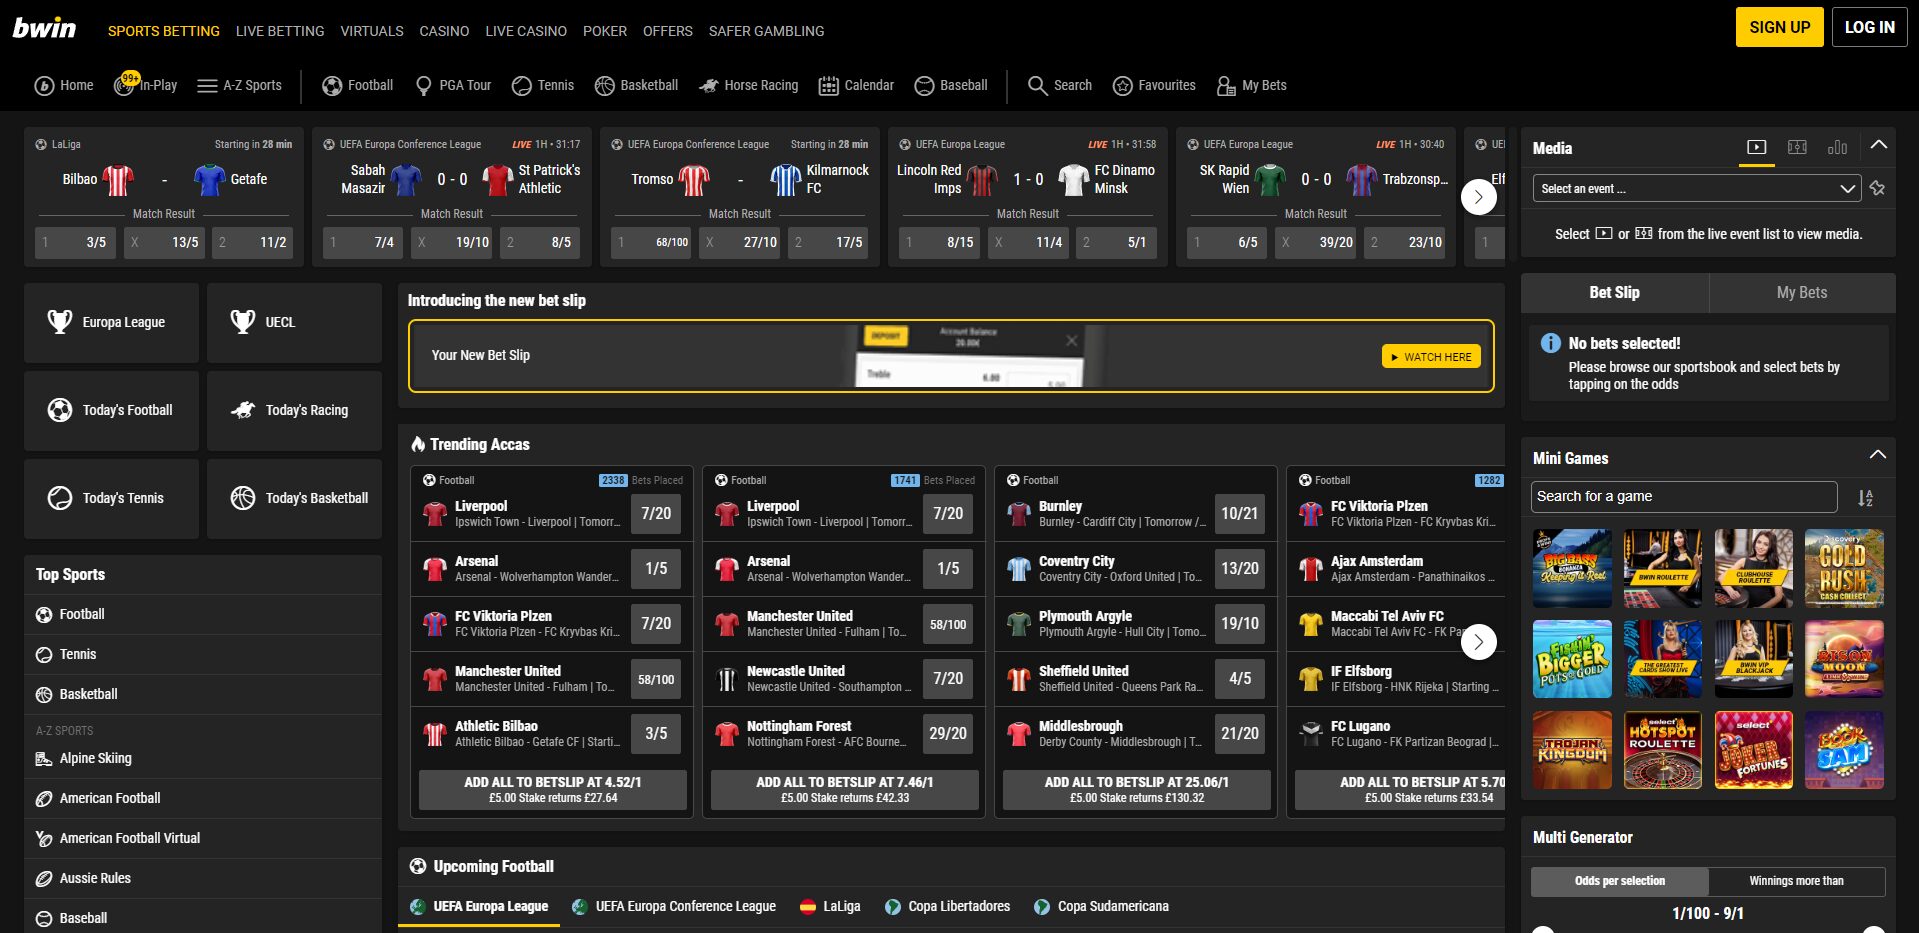Image resolution: width=1919 pixels, height=933 pixels.
Task: Select Kilmarnock FC win odds 17/5
Action: tap(829, 242)
